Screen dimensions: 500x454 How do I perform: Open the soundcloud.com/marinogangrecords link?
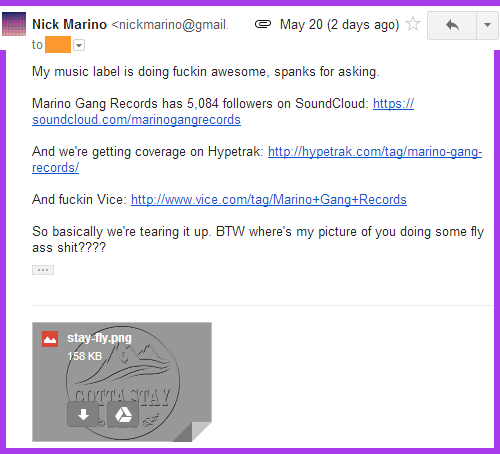tap(136, 120)
